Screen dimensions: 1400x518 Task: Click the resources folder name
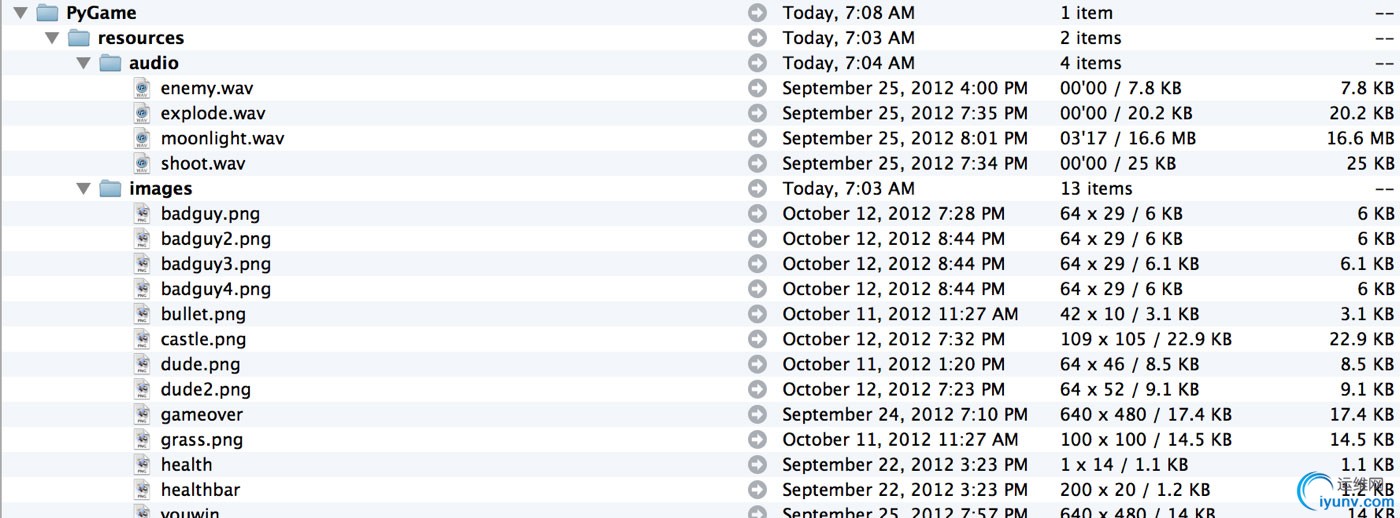coord(141,38)
